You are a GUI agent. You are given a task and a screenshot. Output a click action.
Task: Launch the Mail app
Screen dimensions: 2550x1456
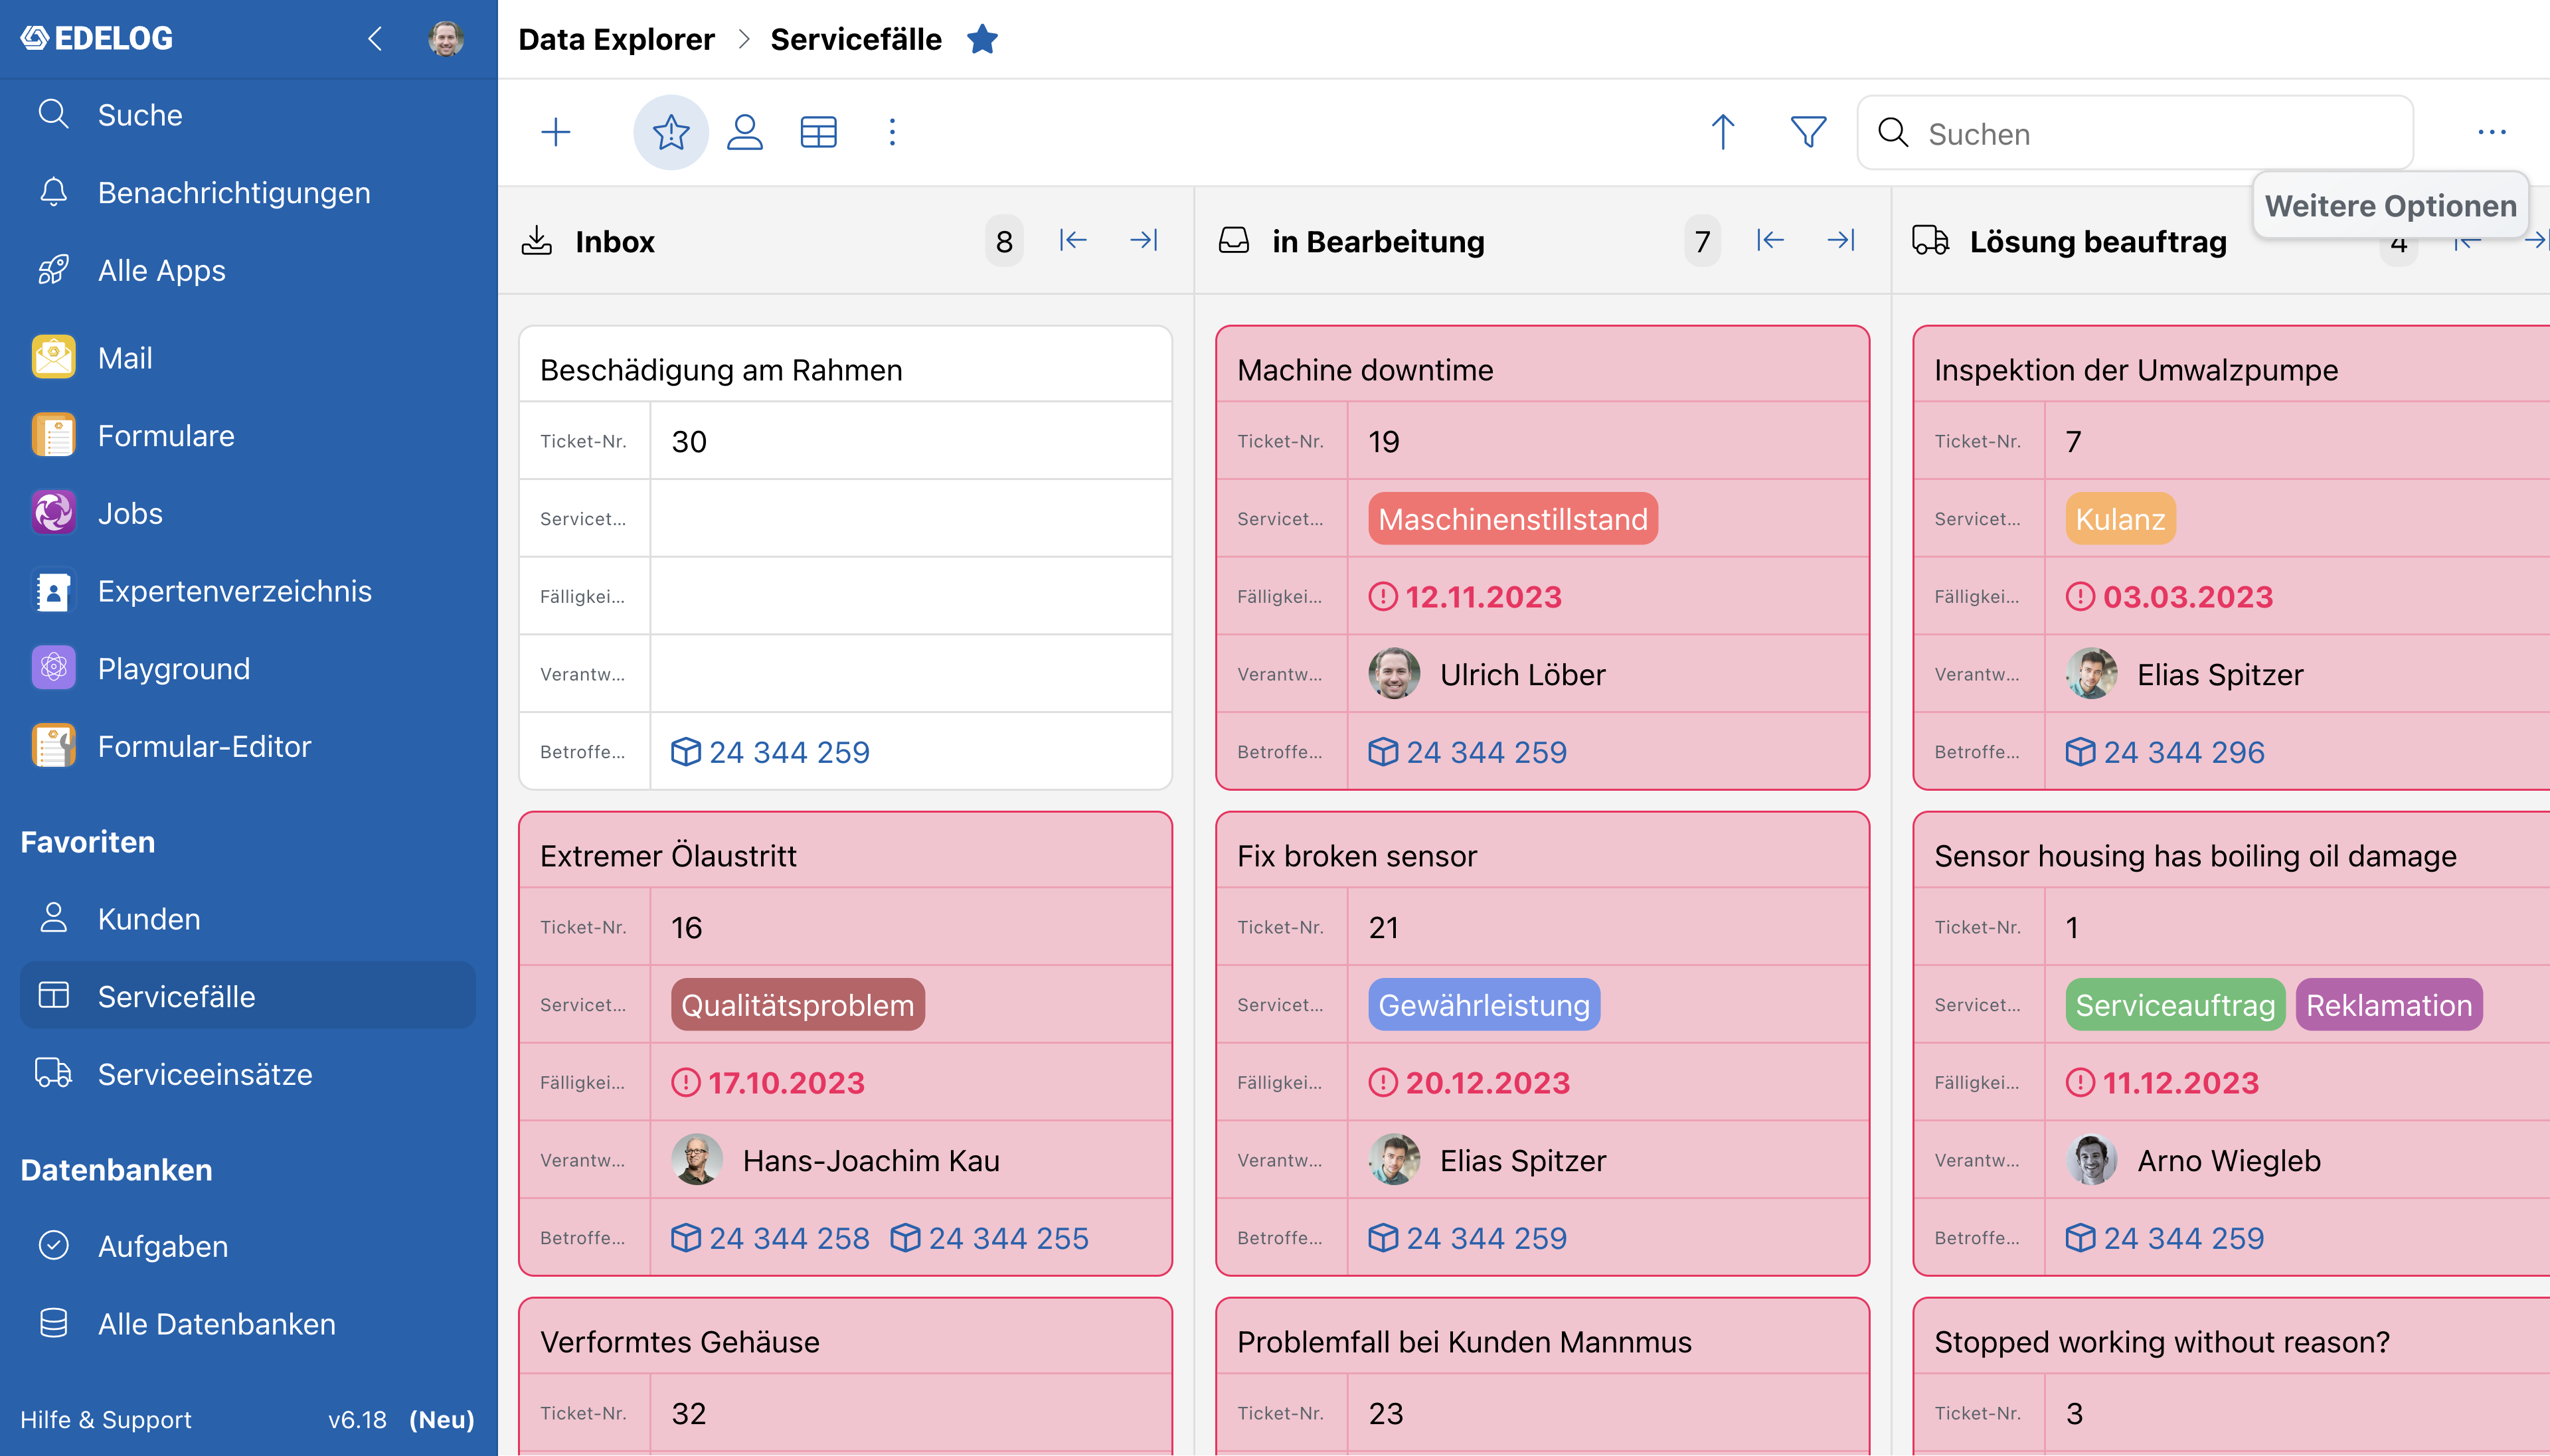point(249,358)
